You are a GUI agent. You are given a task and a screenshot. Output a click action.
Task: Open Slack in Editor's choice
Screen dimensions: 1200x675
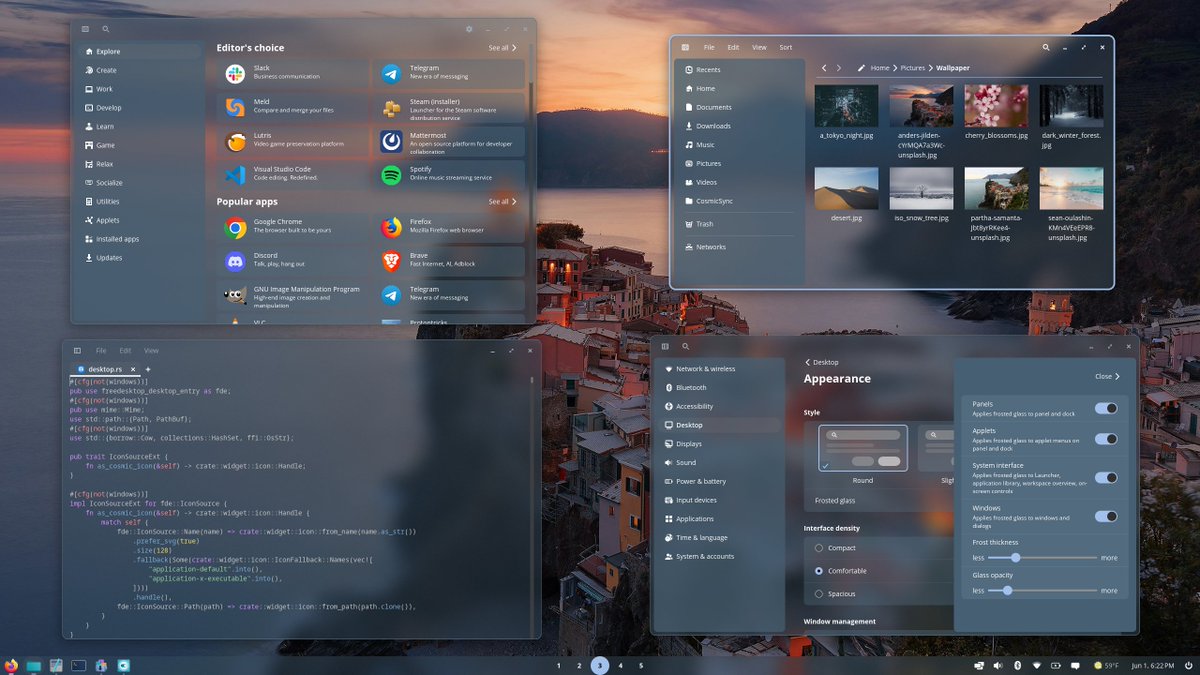(293, 72)
